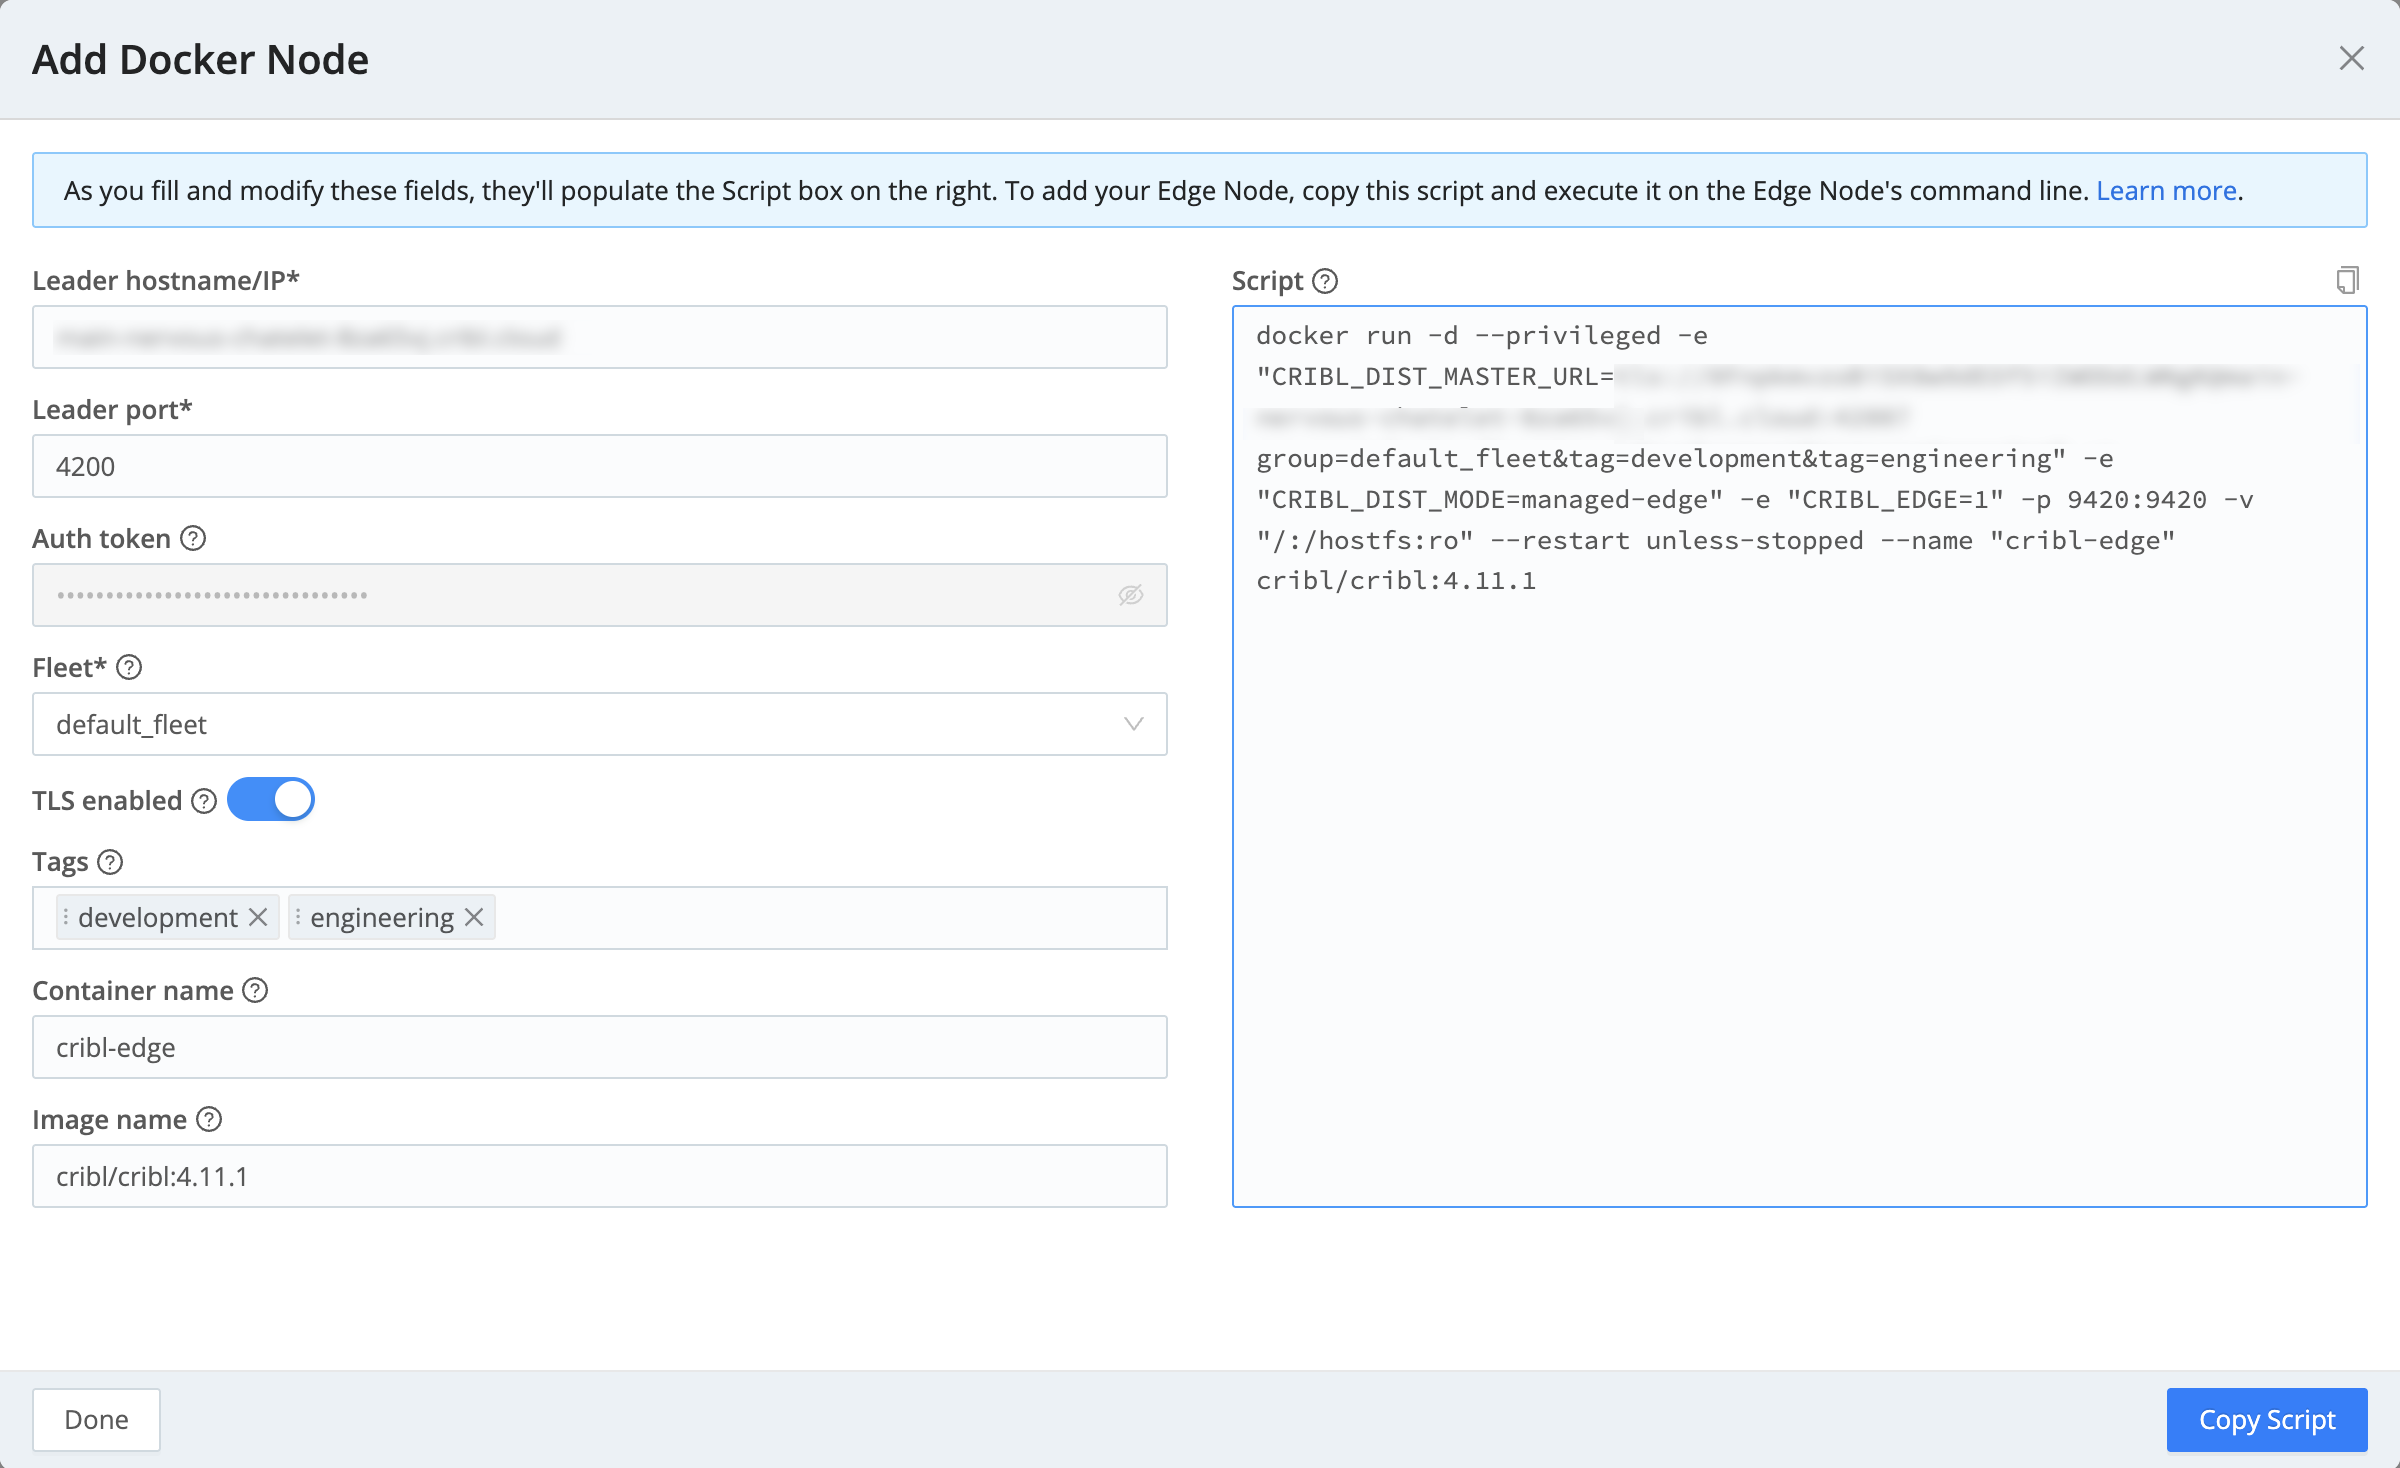Disable the TLS enabled toggle

click(271, 799)
